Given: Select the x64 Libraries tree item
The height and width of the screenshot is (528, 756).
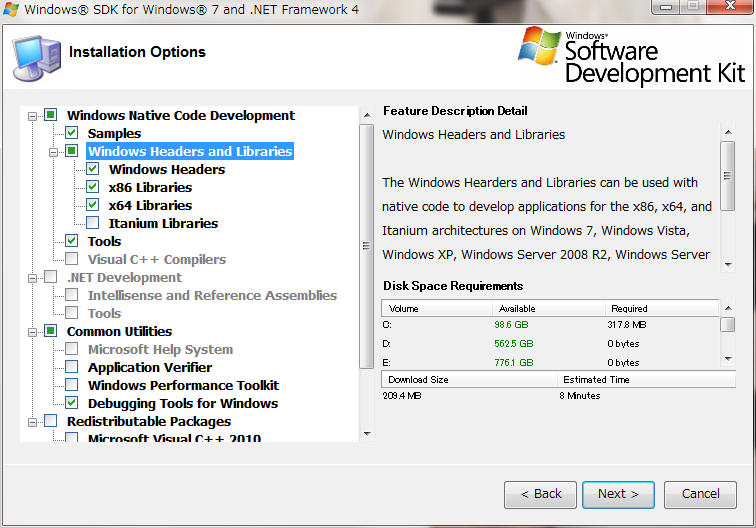Looking at the screenshot, I should click(150, 205).
